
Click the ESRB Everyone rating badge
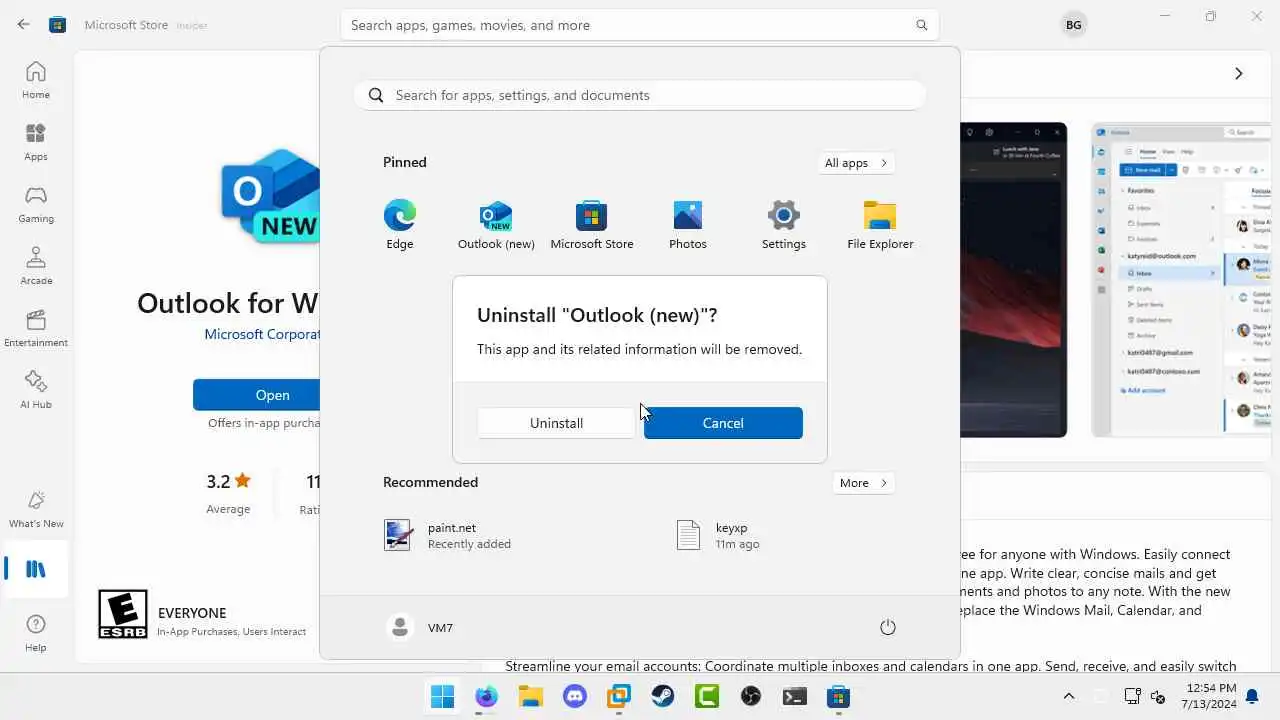coord(122,614)
